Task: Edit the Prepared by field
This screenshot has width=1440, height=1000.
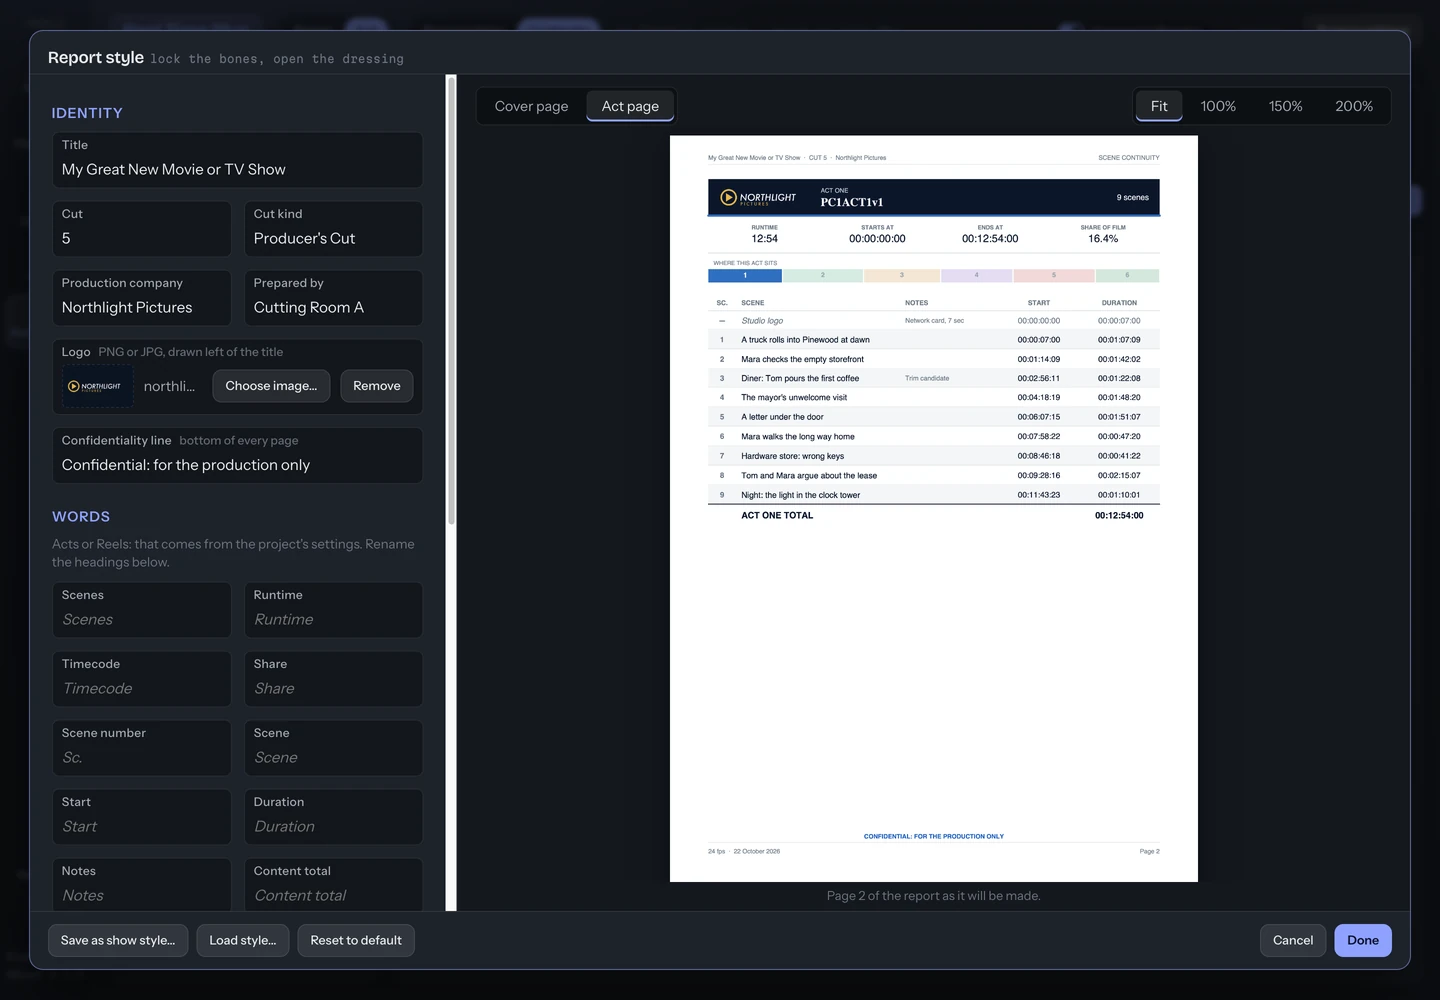Action: click(x=334, y=298)
